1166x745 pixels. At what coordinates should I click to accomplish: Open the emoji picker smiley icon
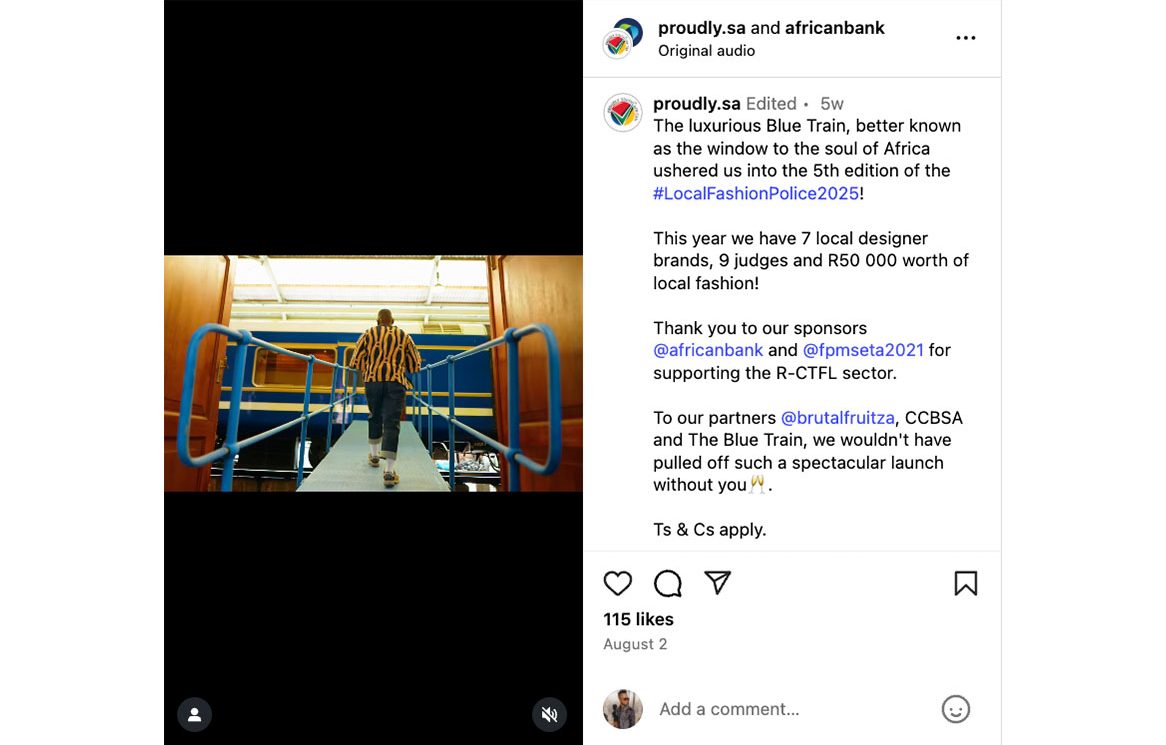tap(956, 709)
